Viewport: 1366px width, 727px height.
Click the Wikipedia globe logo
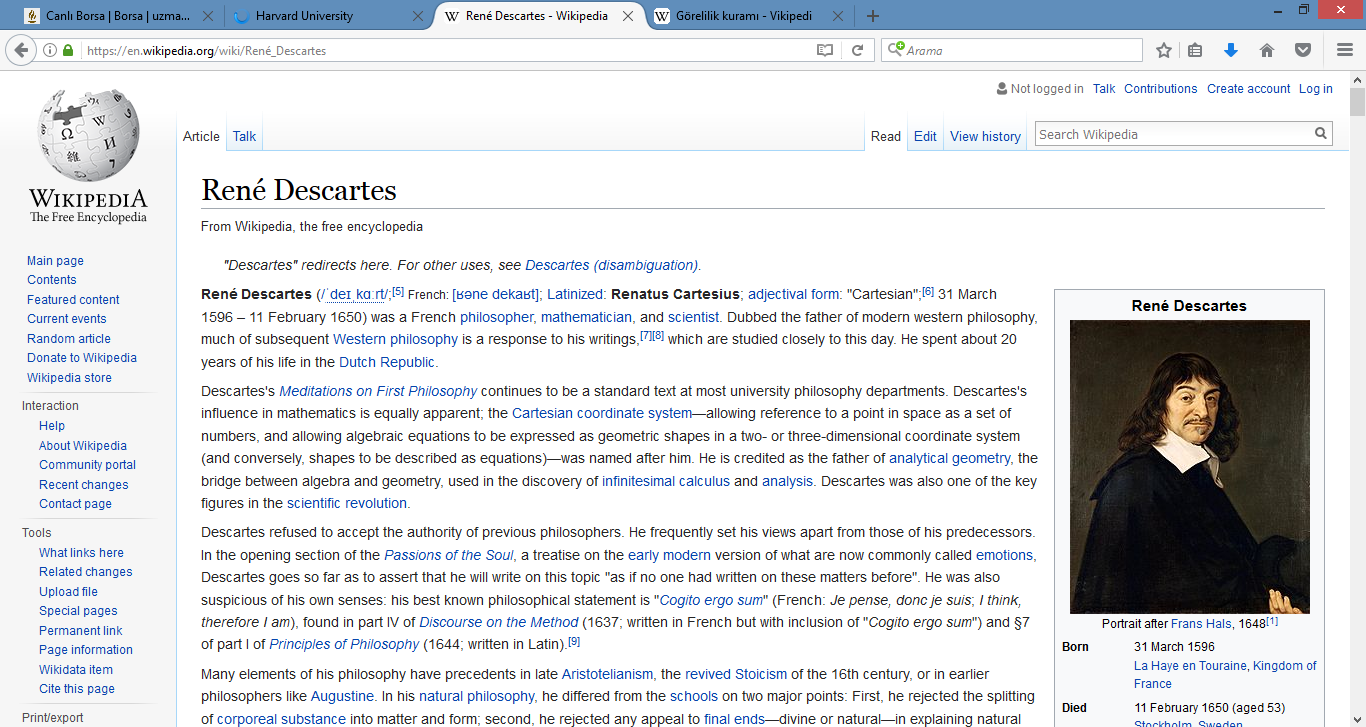87,133
